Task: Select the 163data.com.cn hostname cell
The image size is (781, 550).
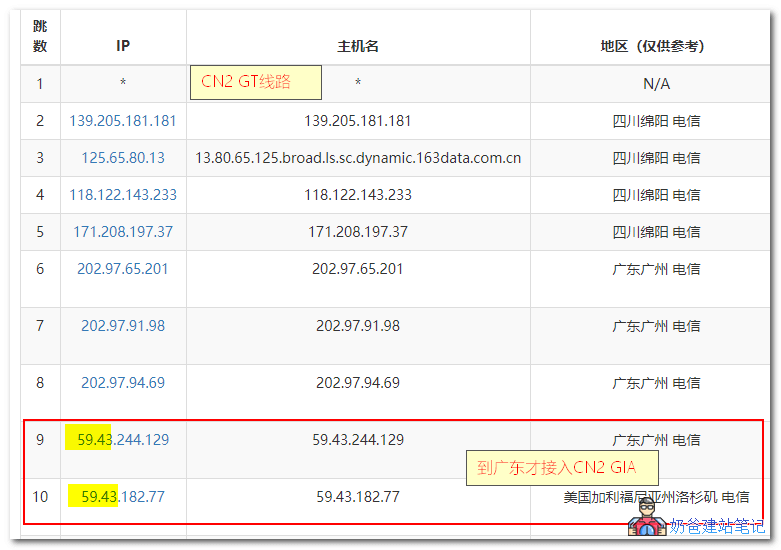Action: 358,158
